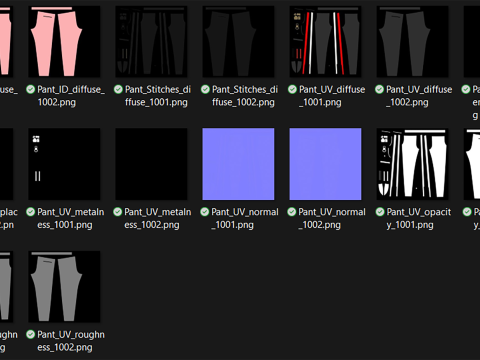480x360 pixels.
Task: Click the Pant_UV_normal_1001.png file name
Action: pyautogui.click(x=245, y=218)
